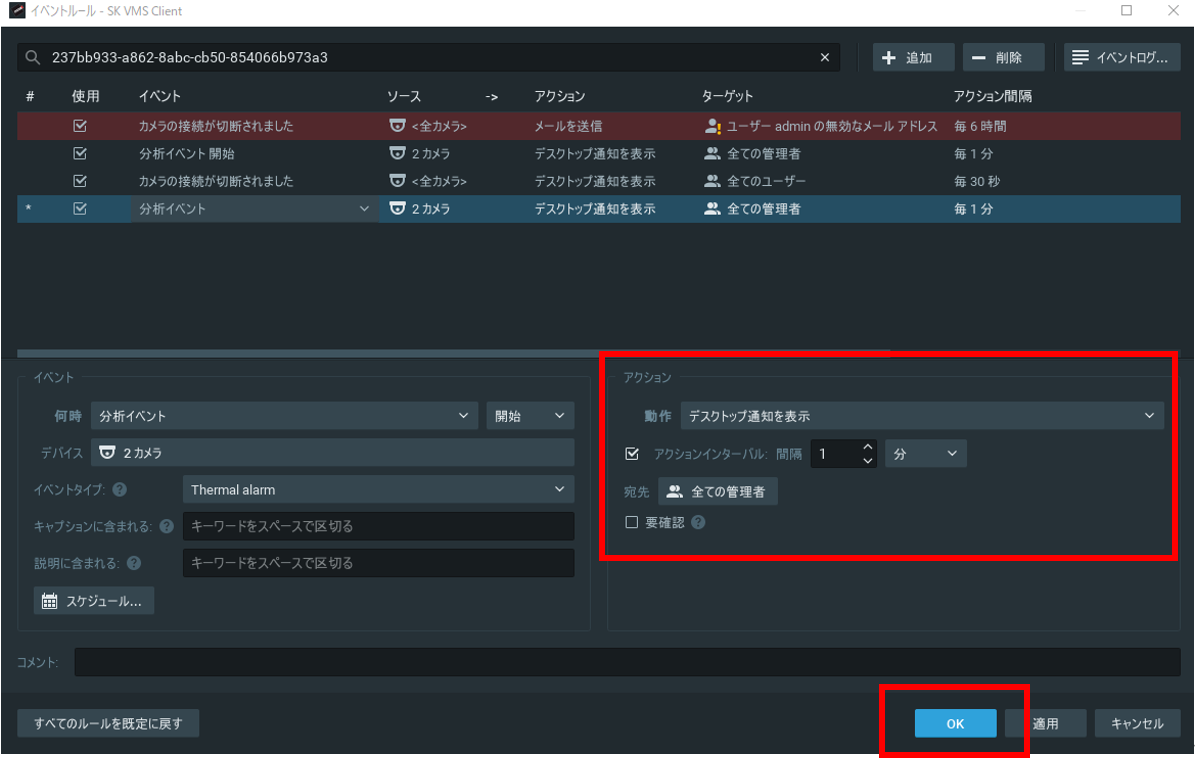The width and height of the screenshot is (1195, 762).
Task: Click the デバイス 2 カメラ field
Action: click(x=332, y=453)
